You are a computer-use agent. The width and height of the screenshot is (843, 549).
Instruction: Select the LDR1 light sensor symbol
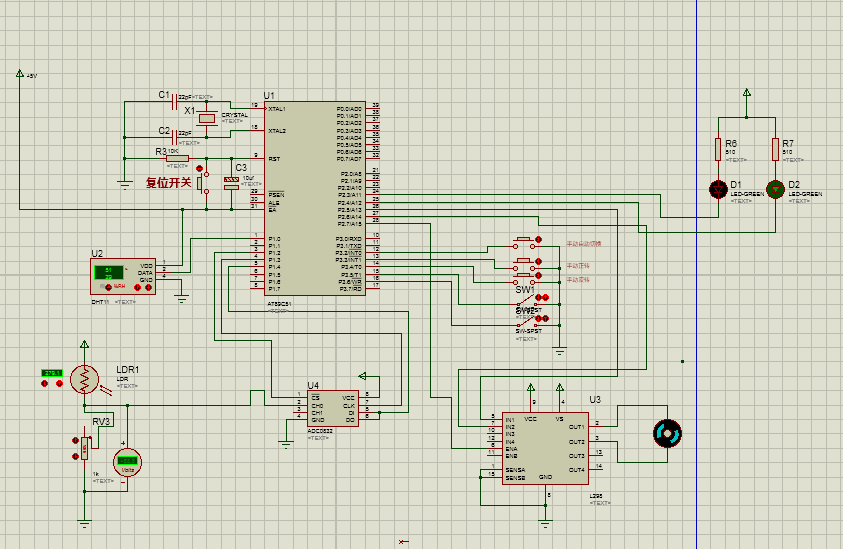click(x=86, y=379)
